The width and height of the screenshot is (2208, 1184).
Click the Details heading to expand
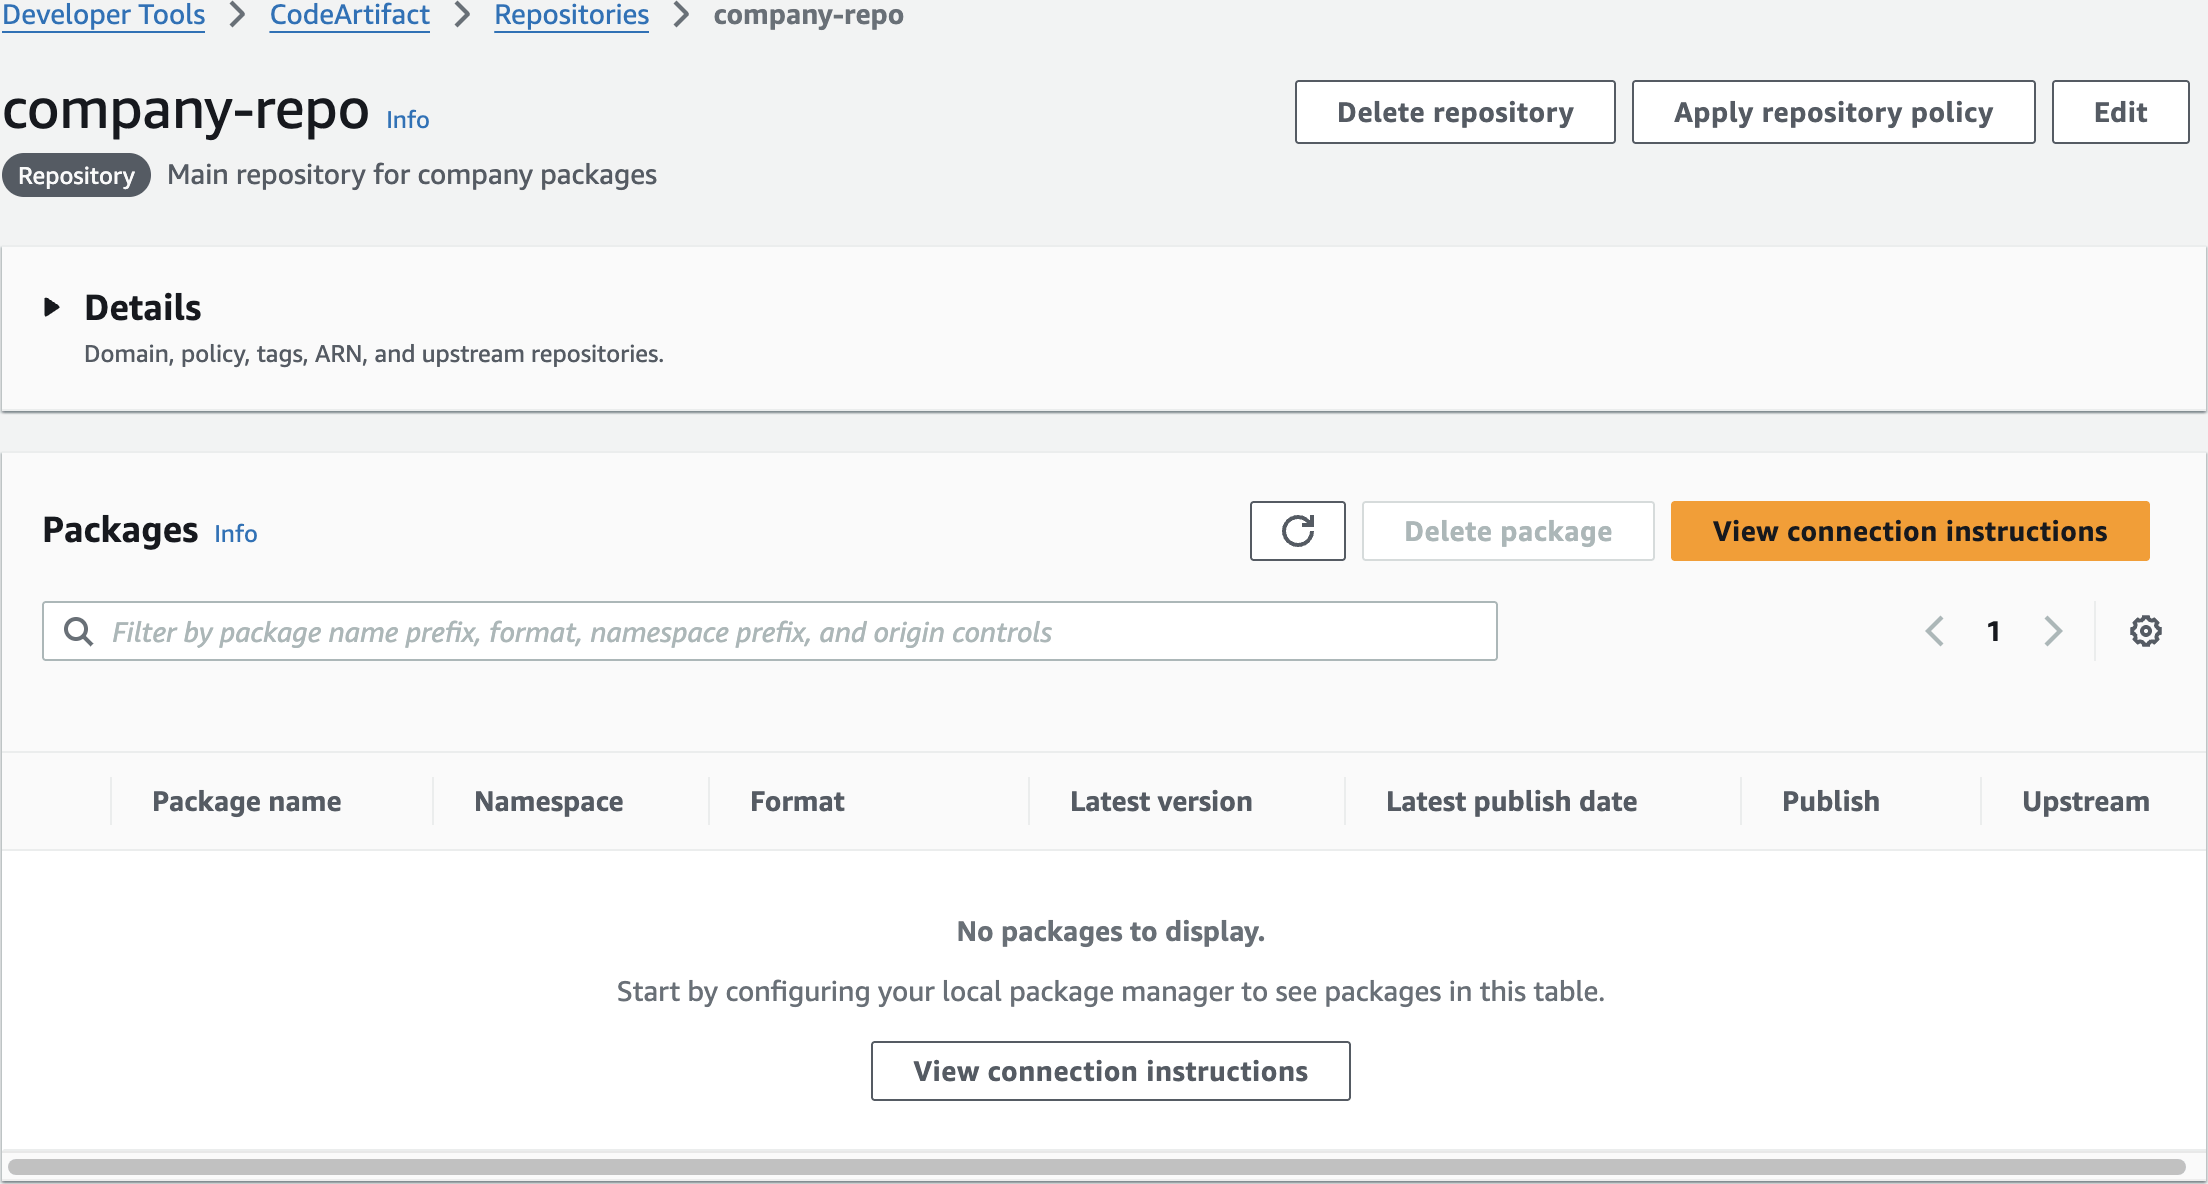143,308
